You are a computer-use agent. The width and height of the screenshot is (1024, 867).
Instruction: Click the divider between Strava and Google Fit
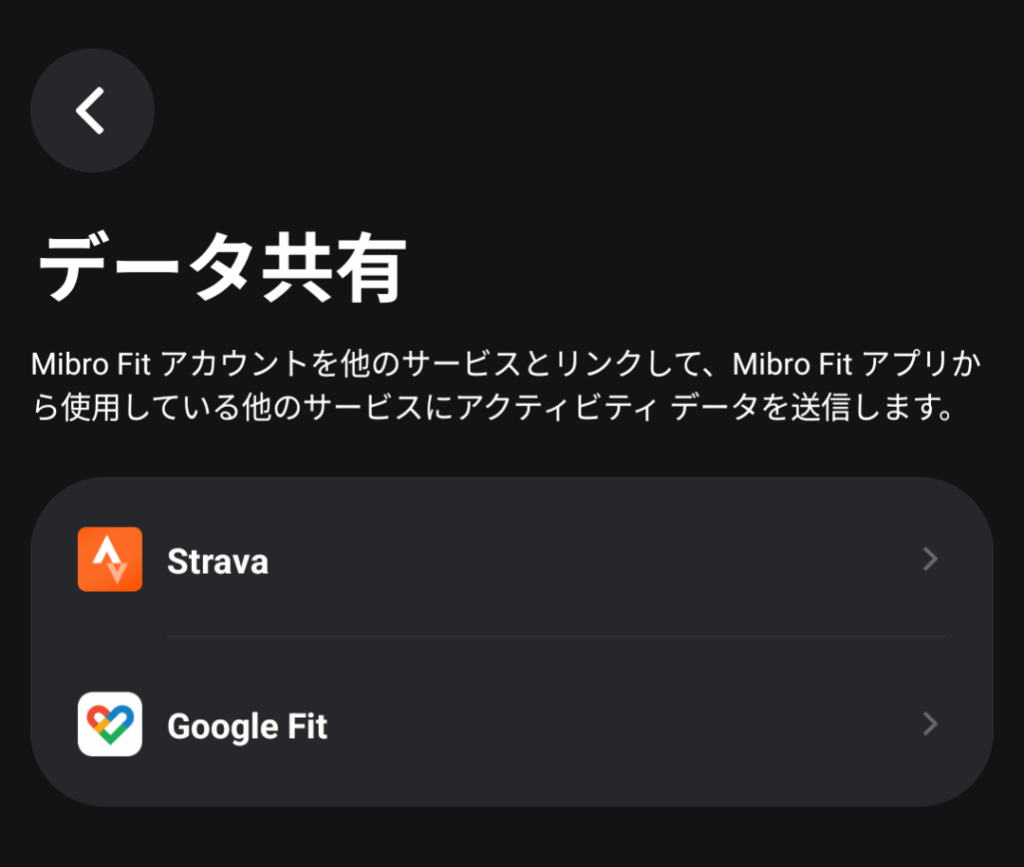point(556,637)
